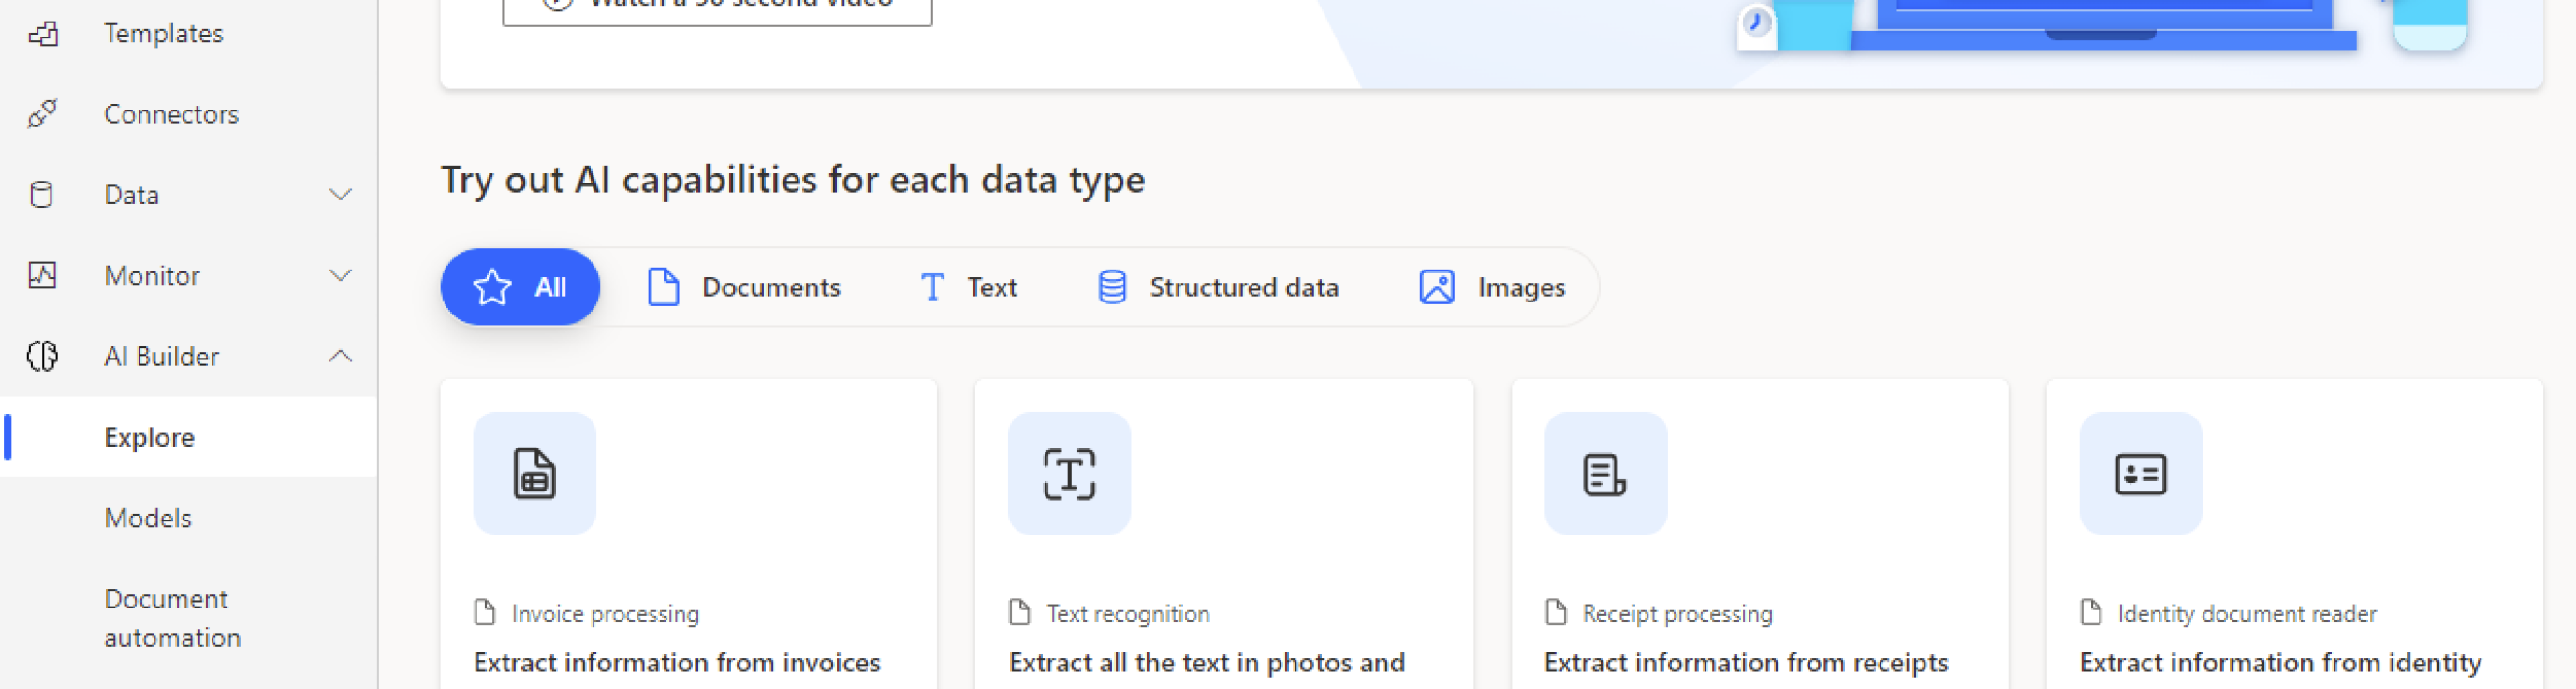The image size is (2576, 689).
Task: Select the All filter tab
Action: (520, 287)
